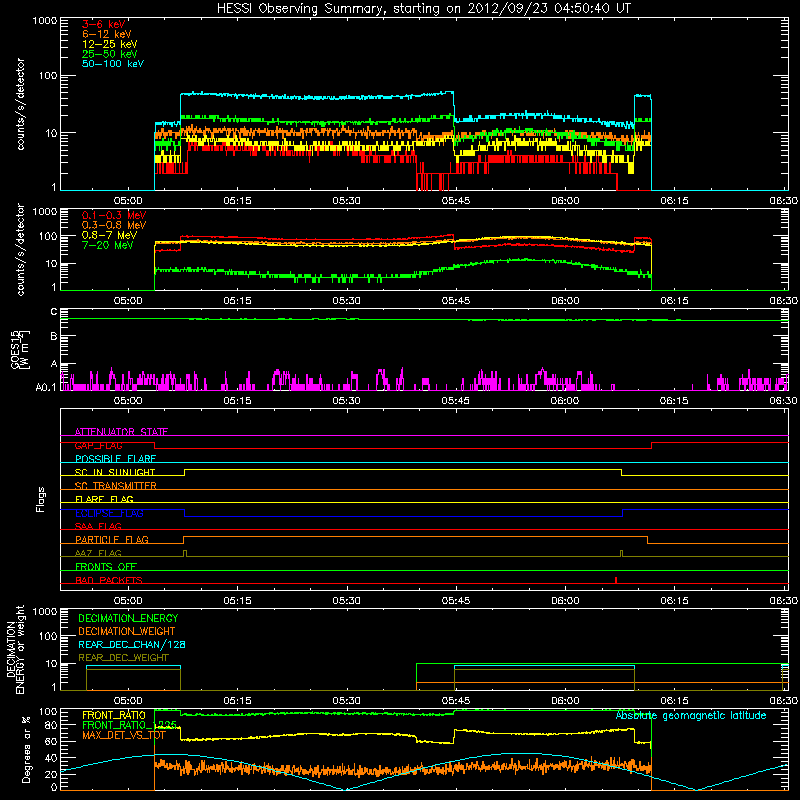
Task: Click the FRONT_RATIO_1225 legend label
Action: point(129,725)
